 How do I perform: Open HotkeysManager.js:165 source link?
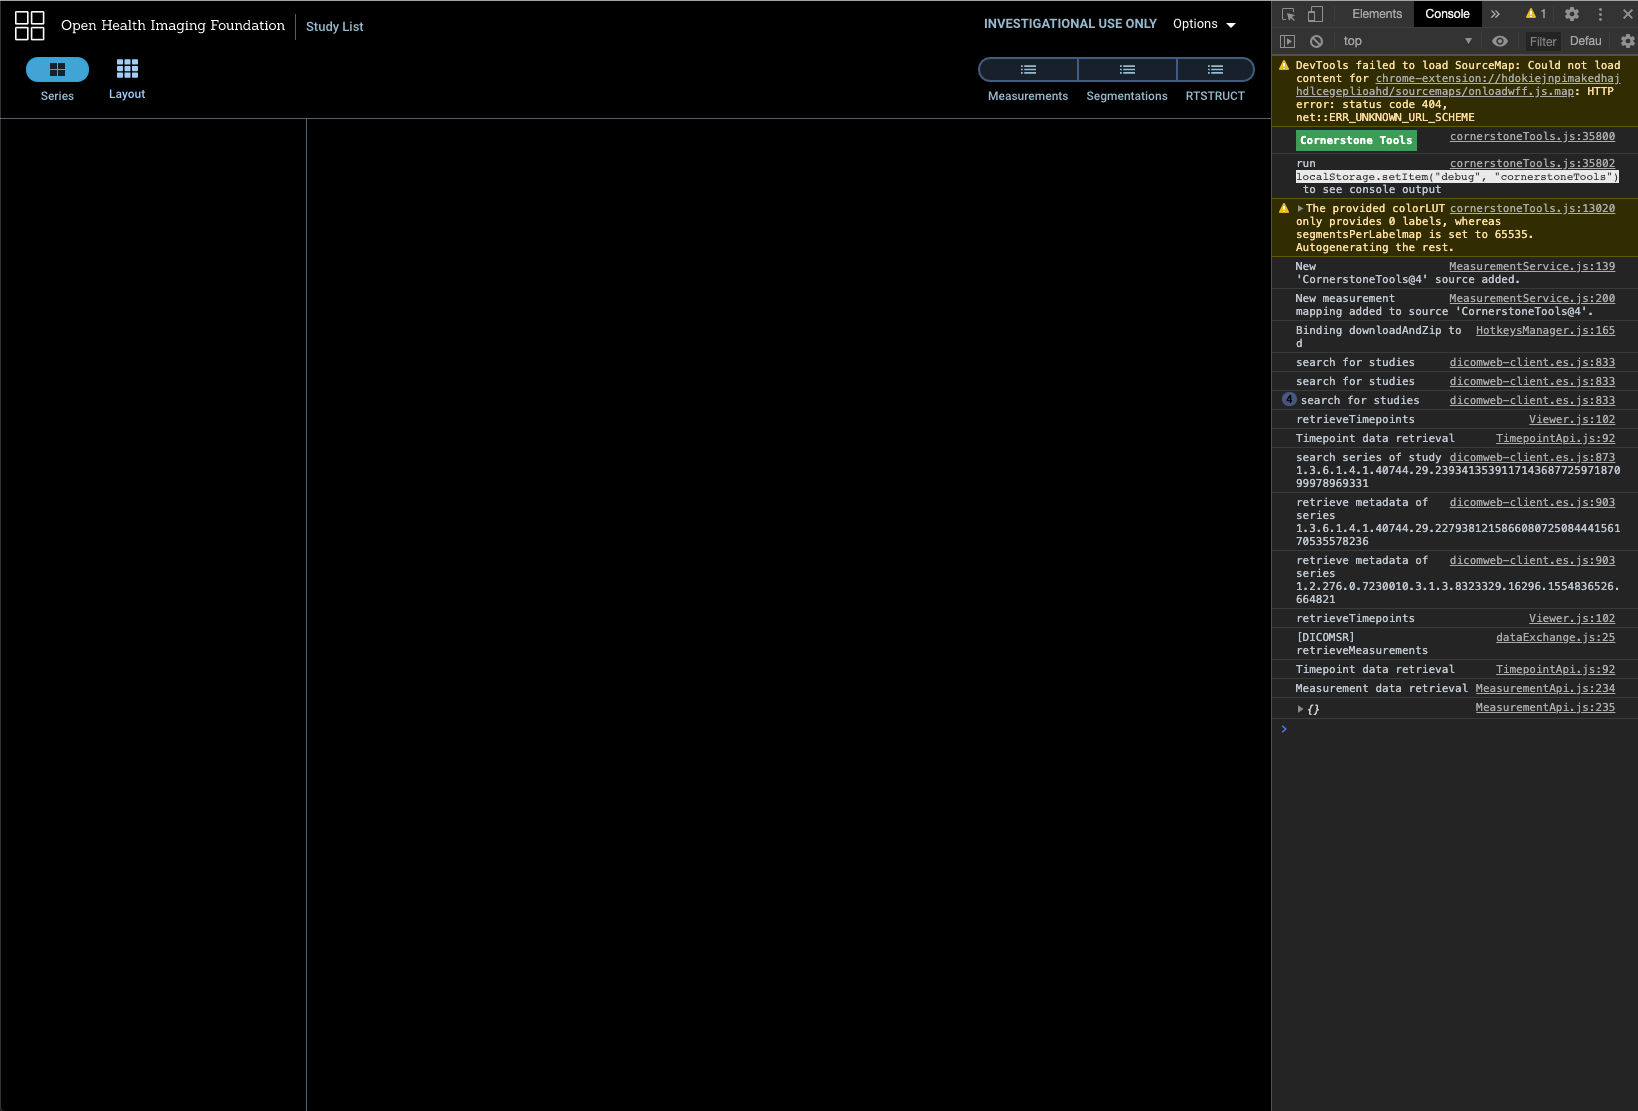[1545, 330]
